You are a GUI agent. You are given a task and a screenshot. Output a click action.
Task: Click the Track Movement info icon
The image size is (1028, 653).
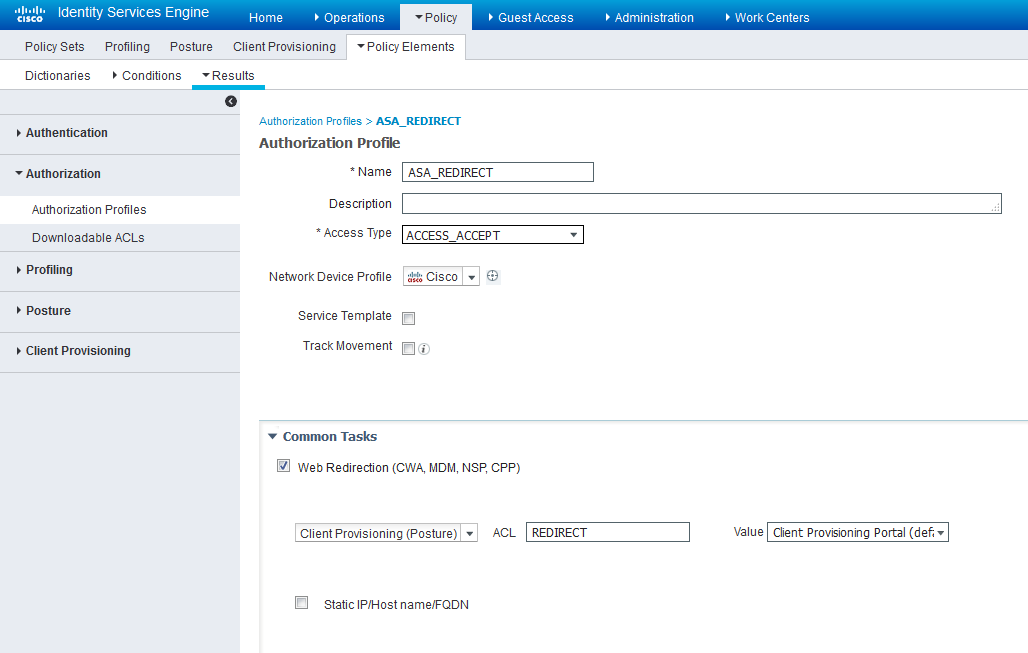pyautogui.click(x=424, y=349)
